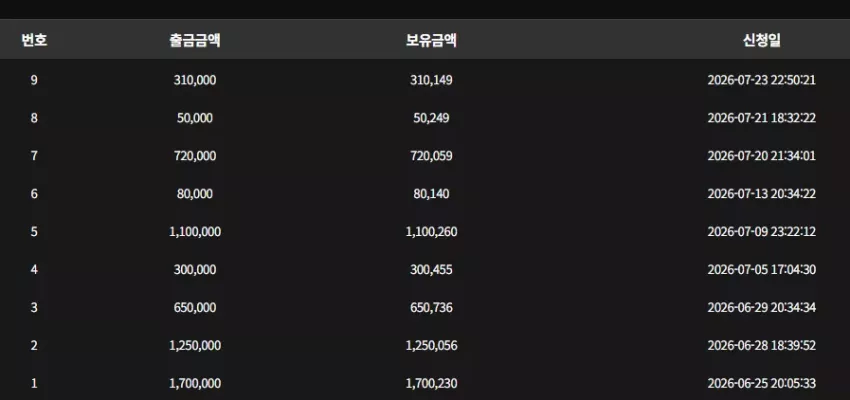Select row number 3

tap(34, 308)
